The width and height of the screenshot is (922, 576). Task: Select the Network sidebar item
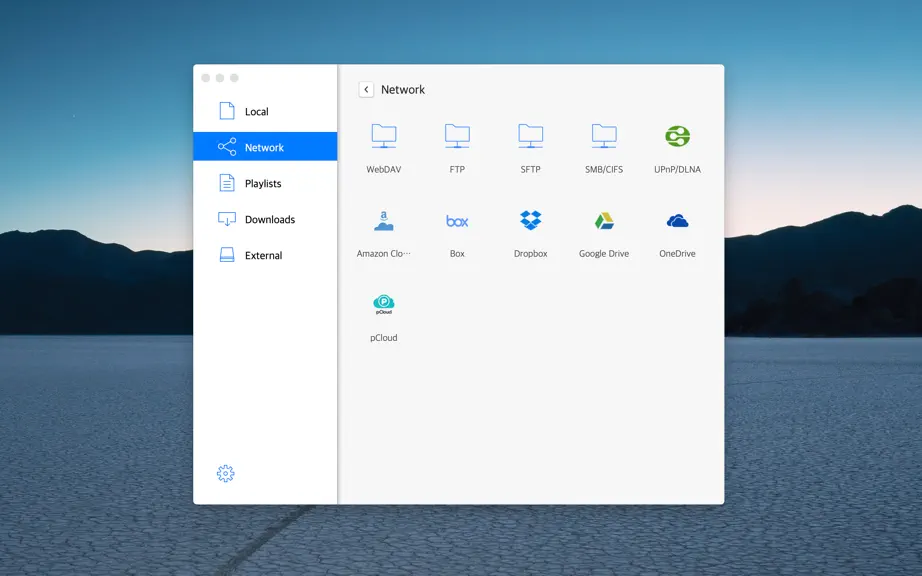tap(265, 146)
